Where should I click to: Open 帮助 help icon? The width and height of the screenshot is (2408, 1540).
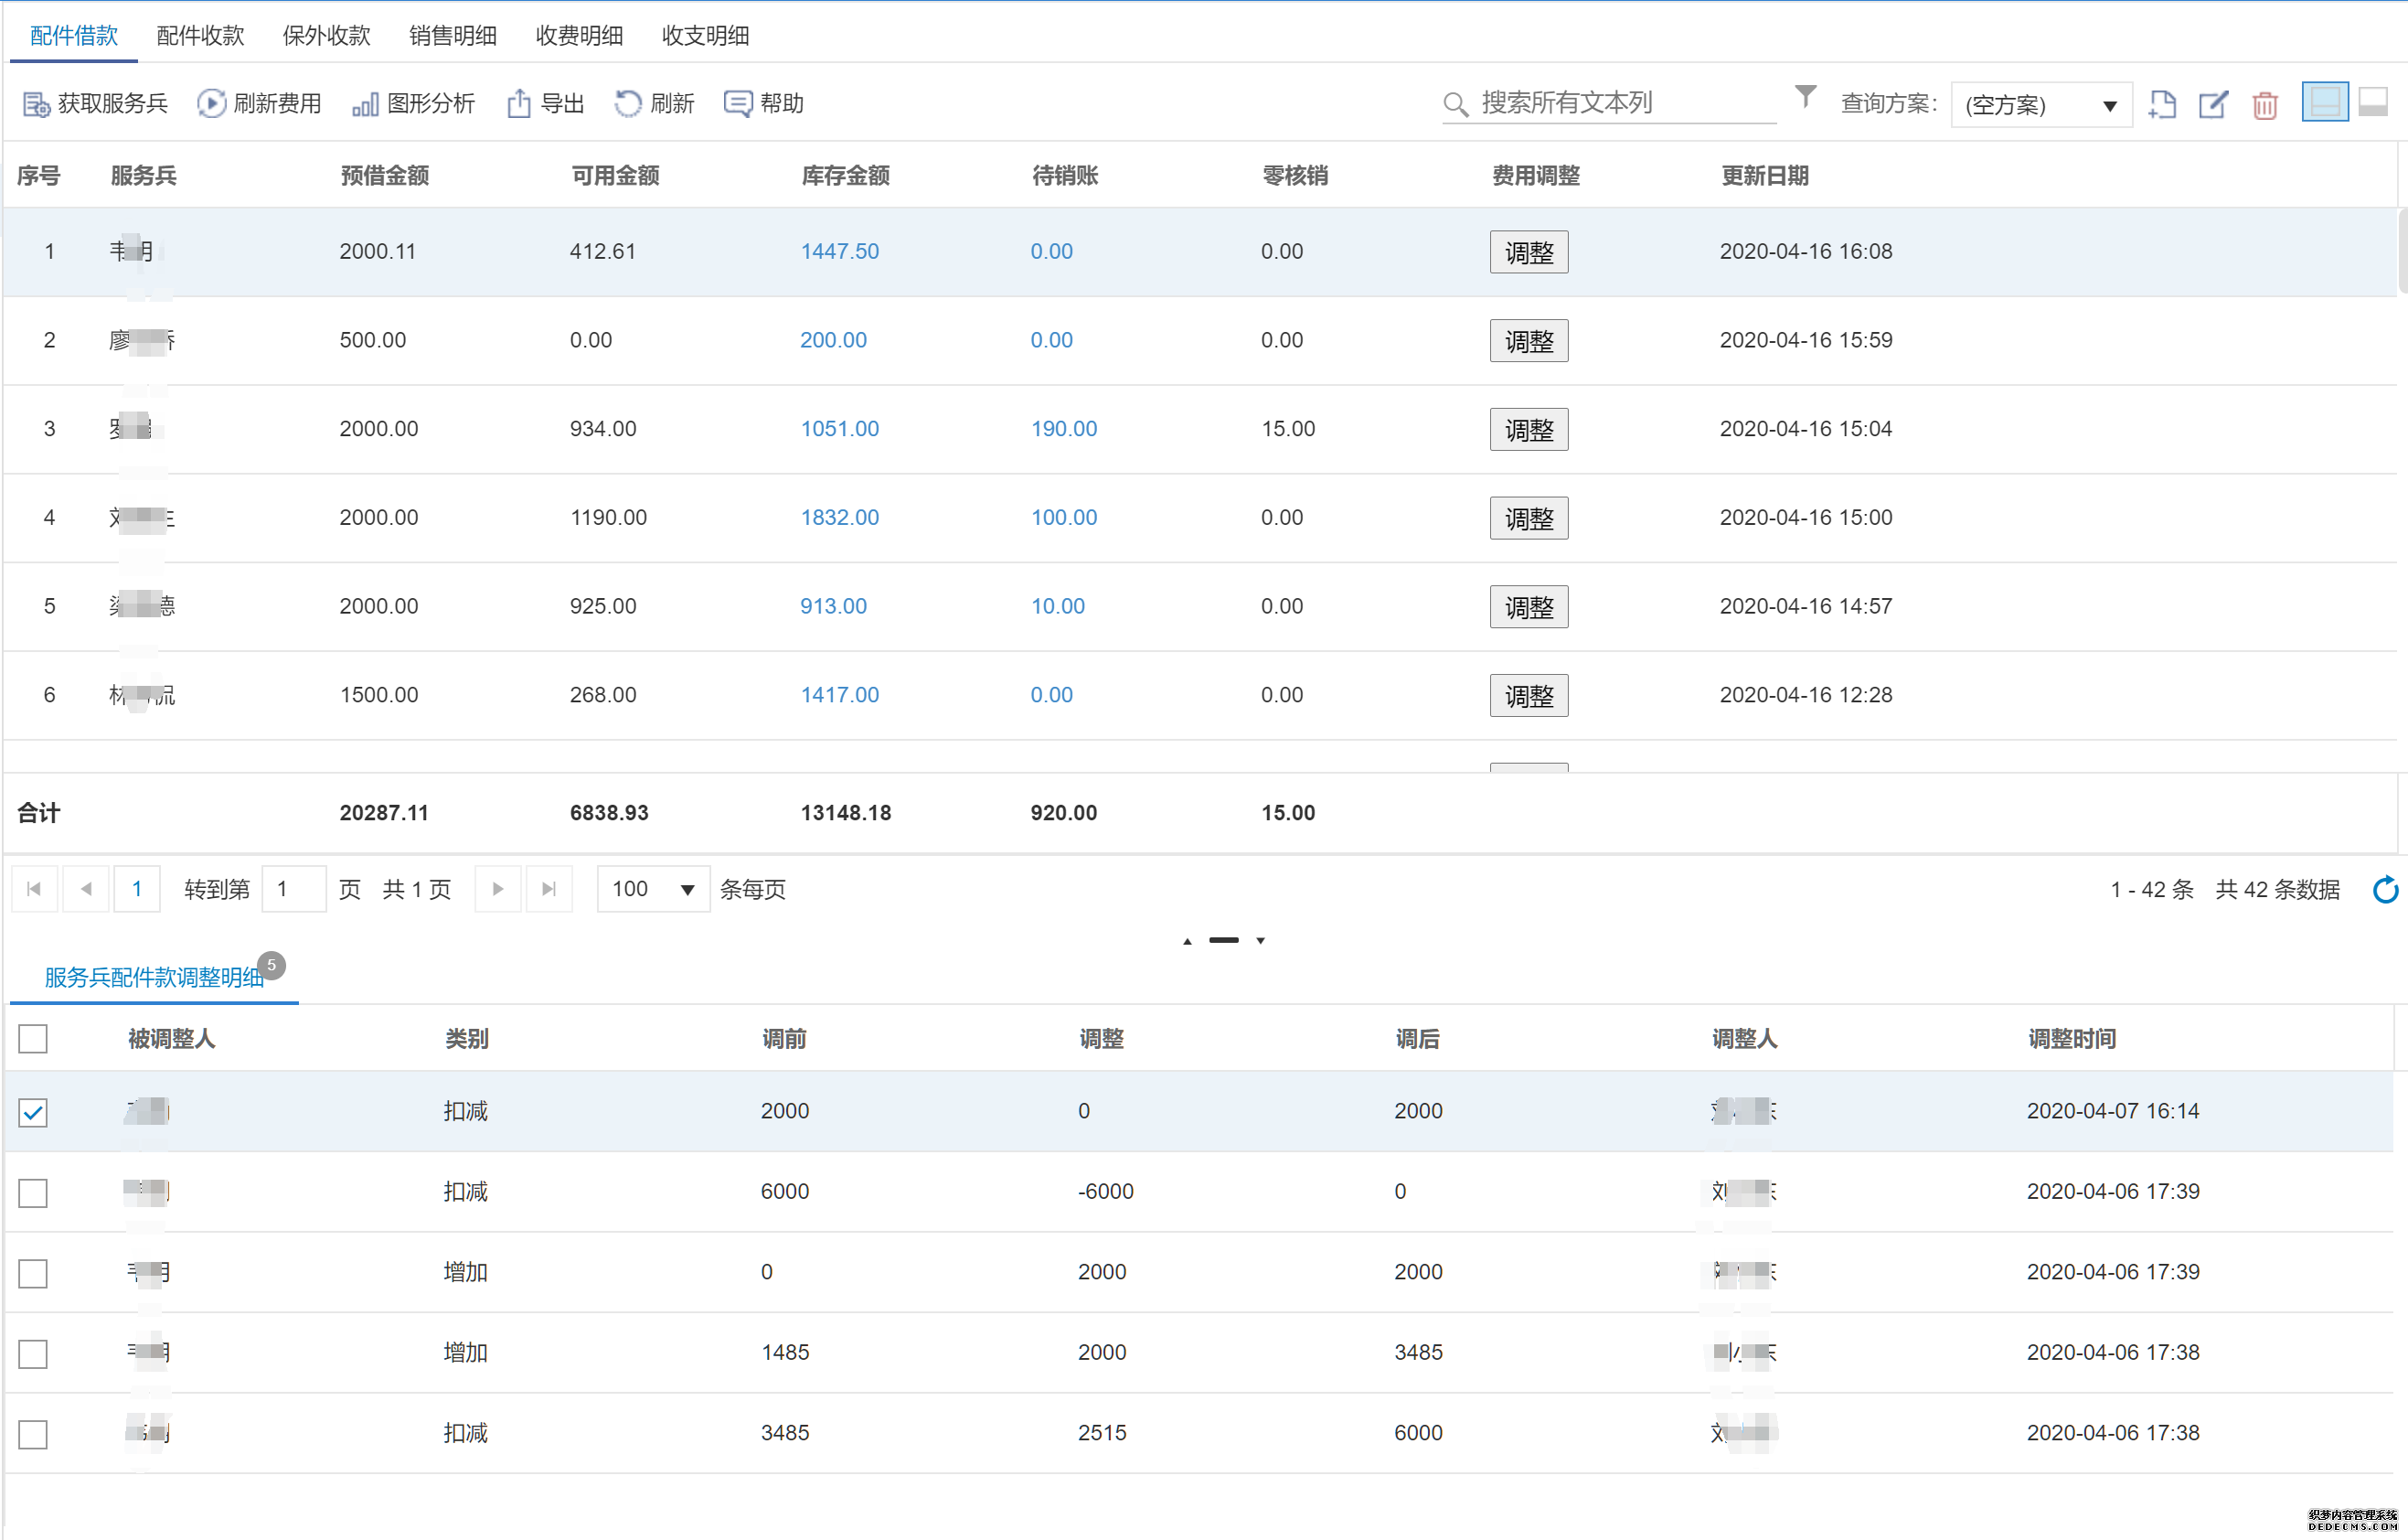point(738,104)
